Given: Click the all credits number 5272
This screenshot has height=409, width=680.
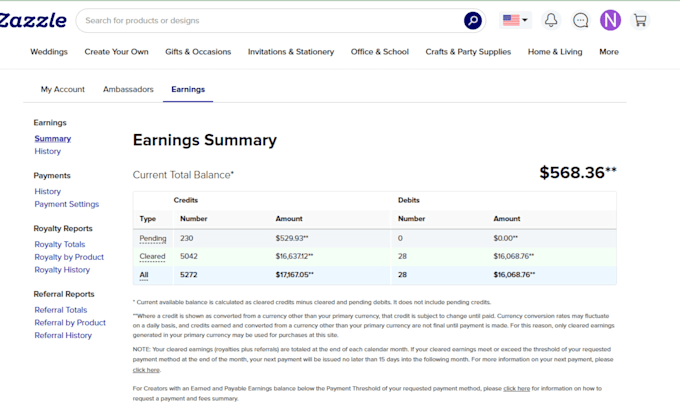Looking at the screenshot, I should click(x=188, y=275).
